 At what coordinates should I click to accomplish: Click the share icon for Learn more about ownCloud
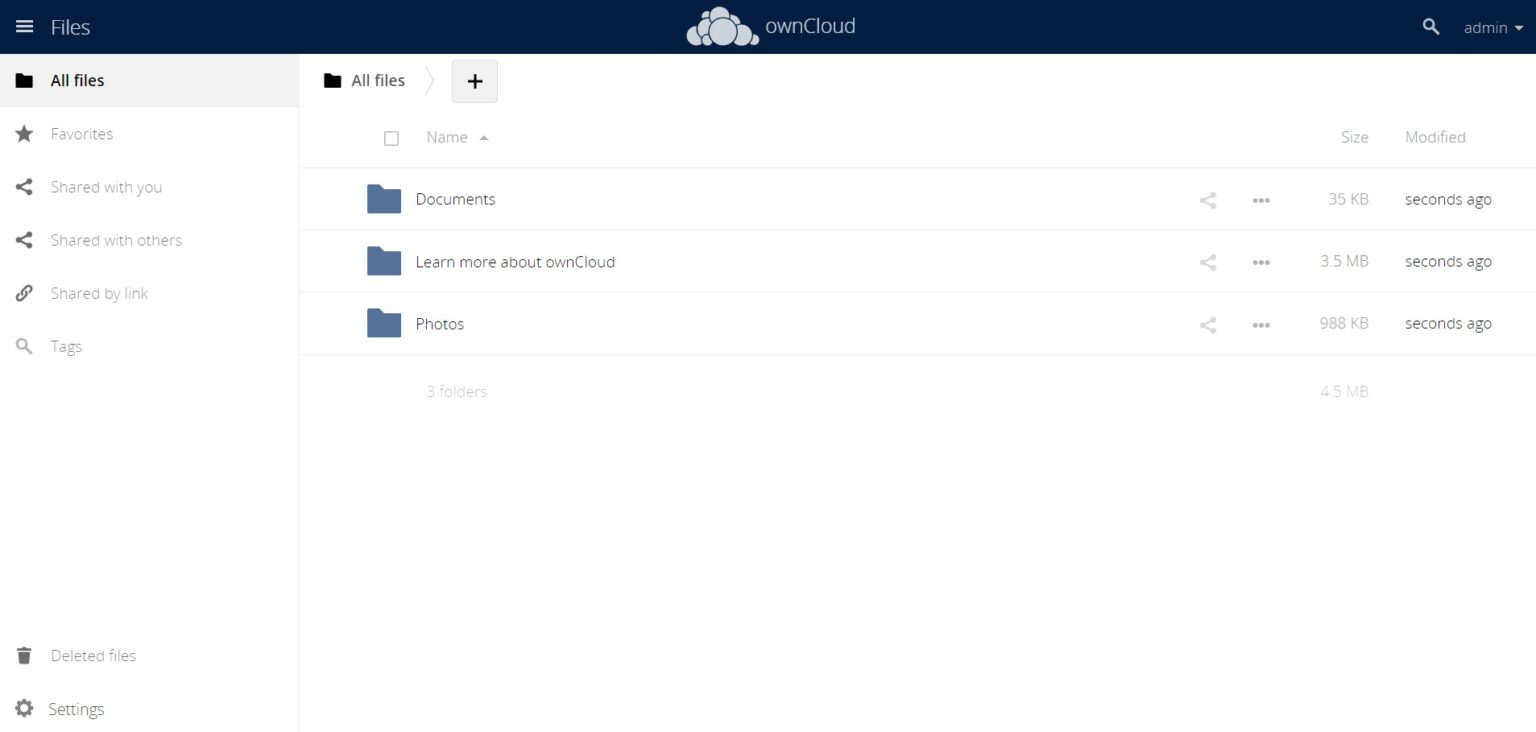[x=1208, y=262]
